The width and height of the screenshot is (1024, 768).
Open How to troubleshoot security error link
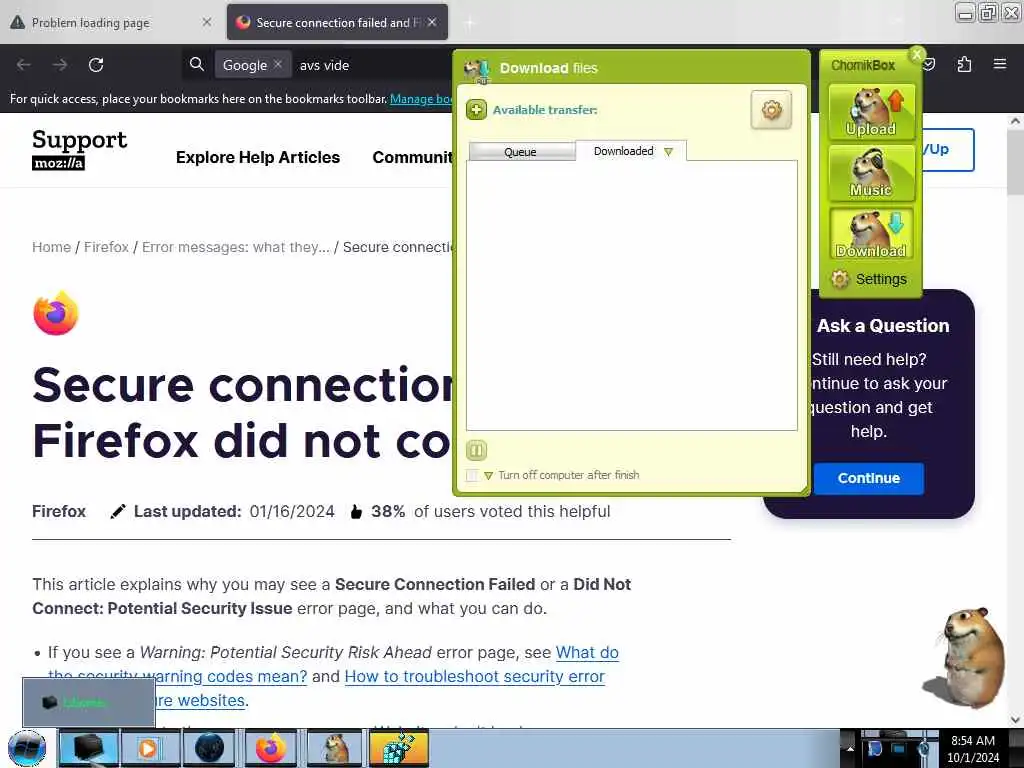click(x=474, y=677)
